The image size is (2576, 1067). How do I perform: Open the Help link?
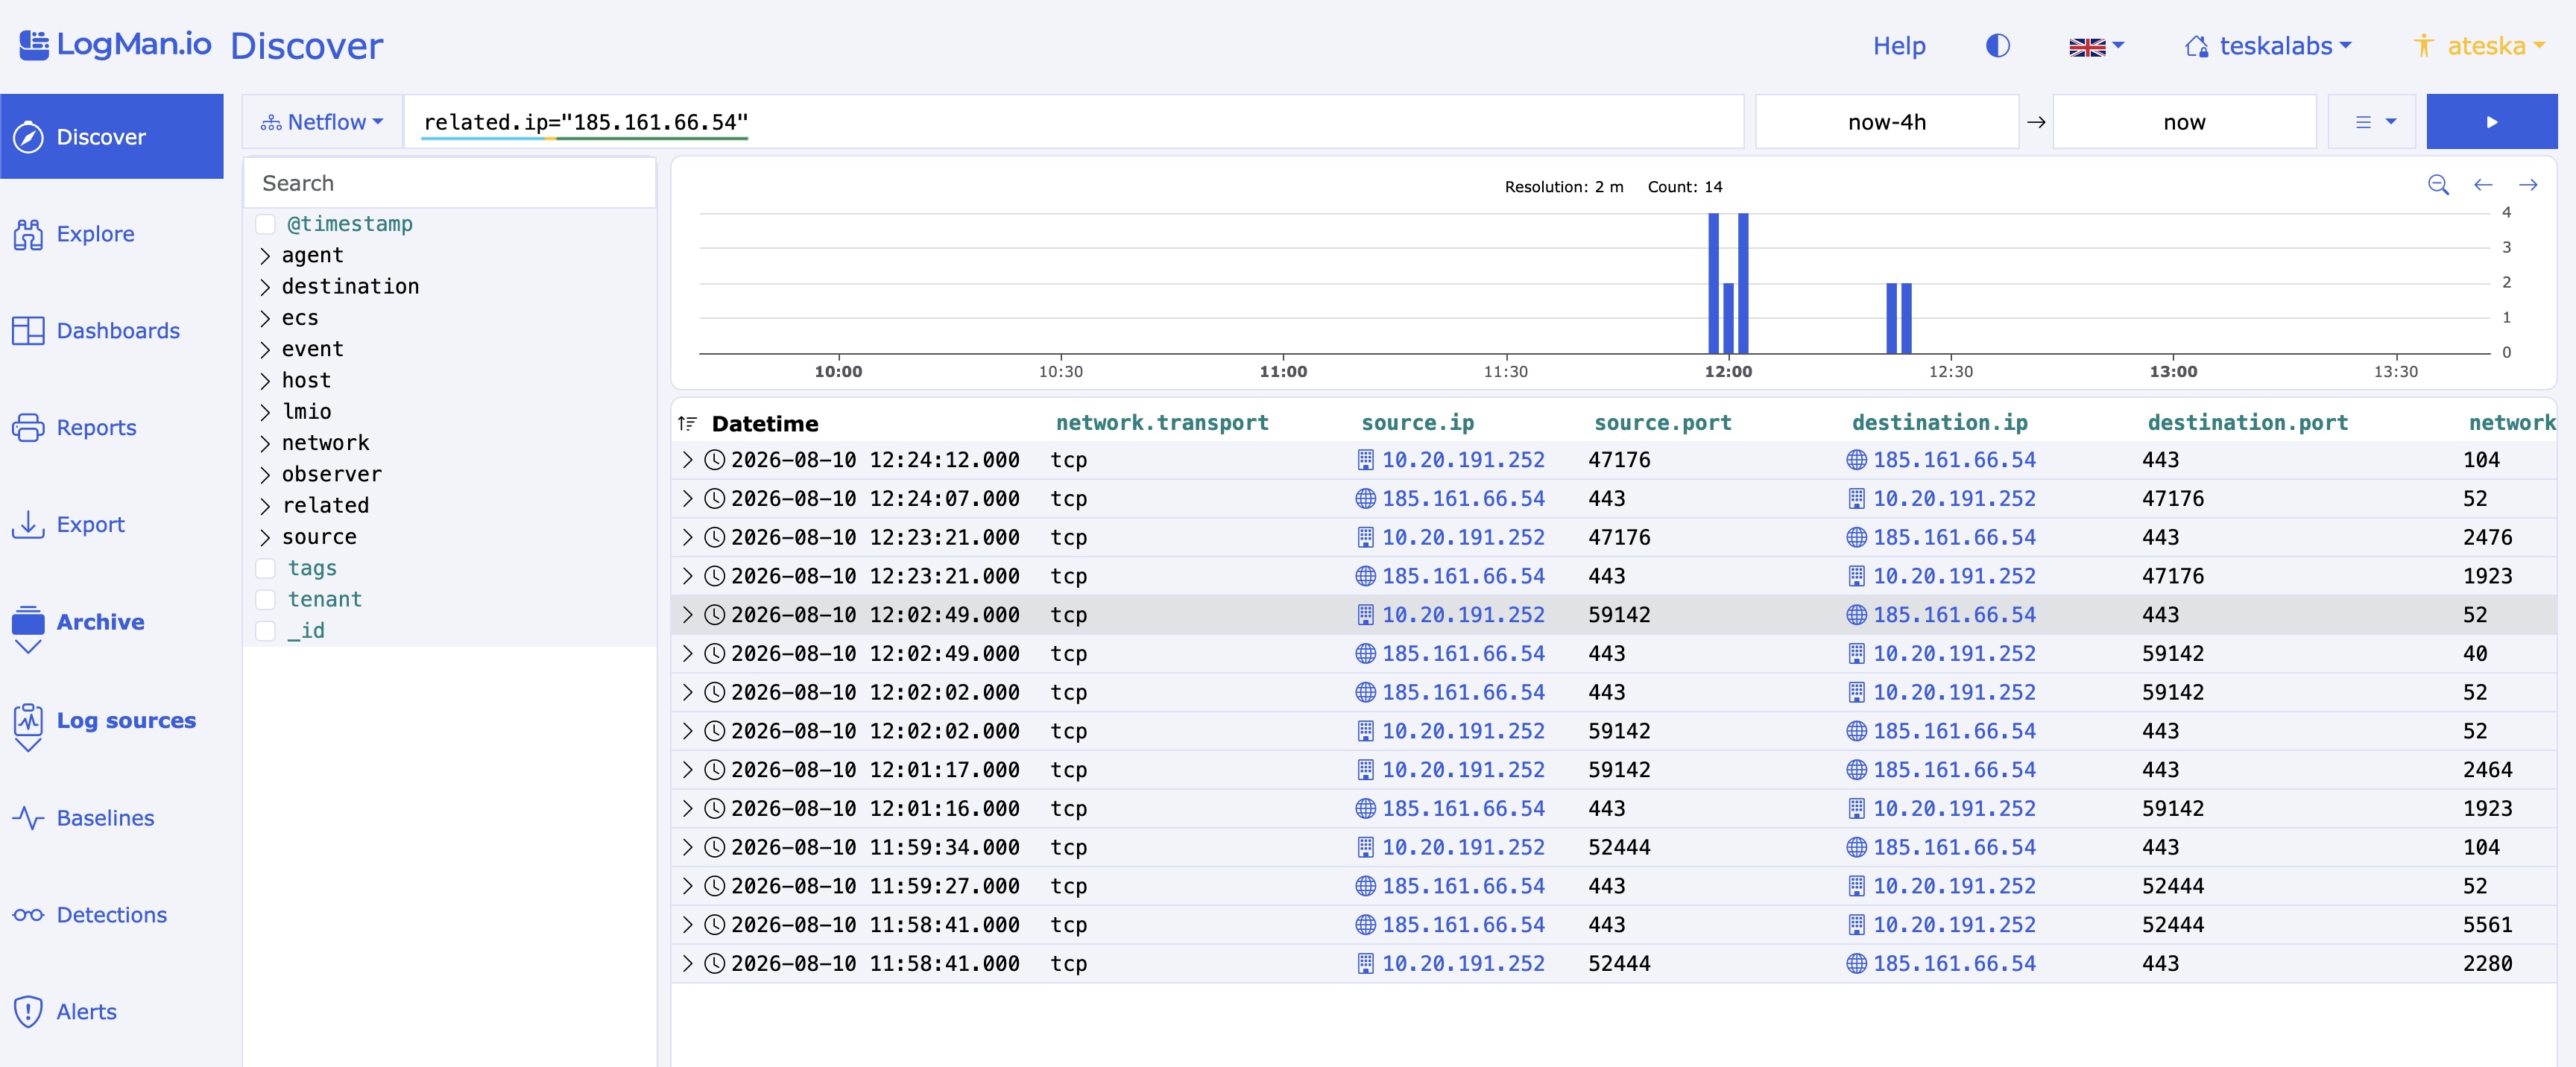[1899, 46]
